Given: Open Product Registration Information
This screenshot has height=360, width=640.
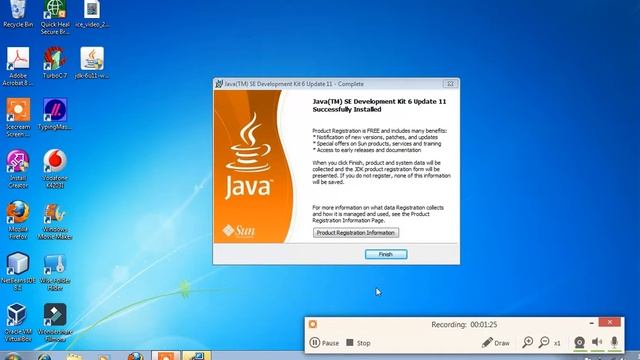Looking at the screenshot, I should [x=356, y=233].
